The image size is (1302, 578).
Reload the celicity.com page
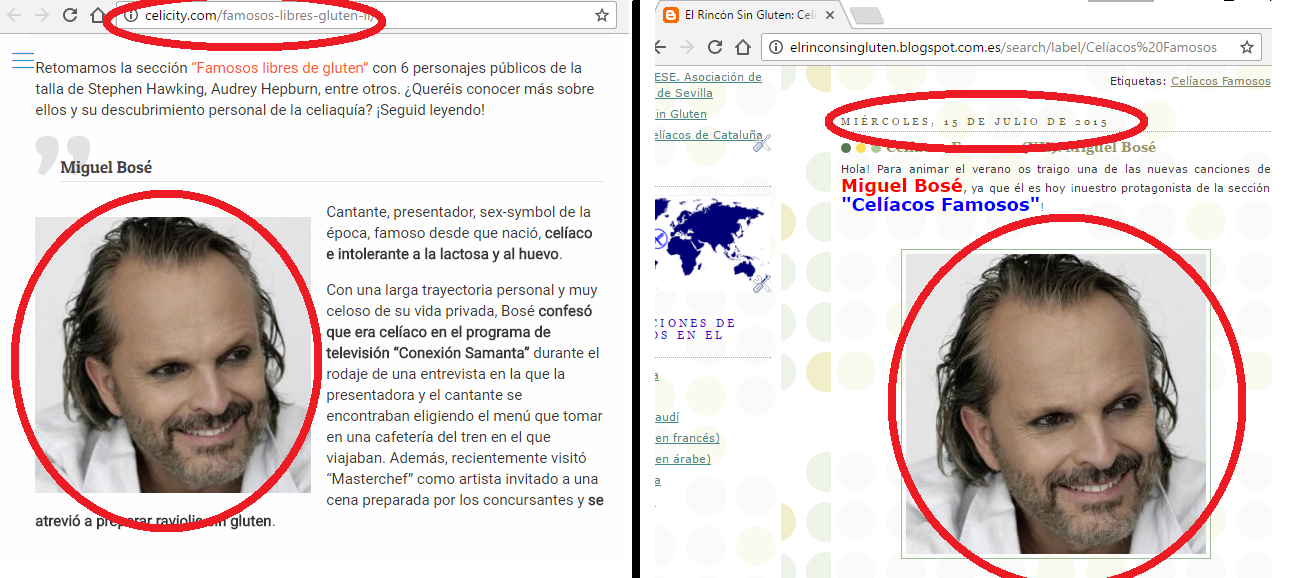(70, 16)
